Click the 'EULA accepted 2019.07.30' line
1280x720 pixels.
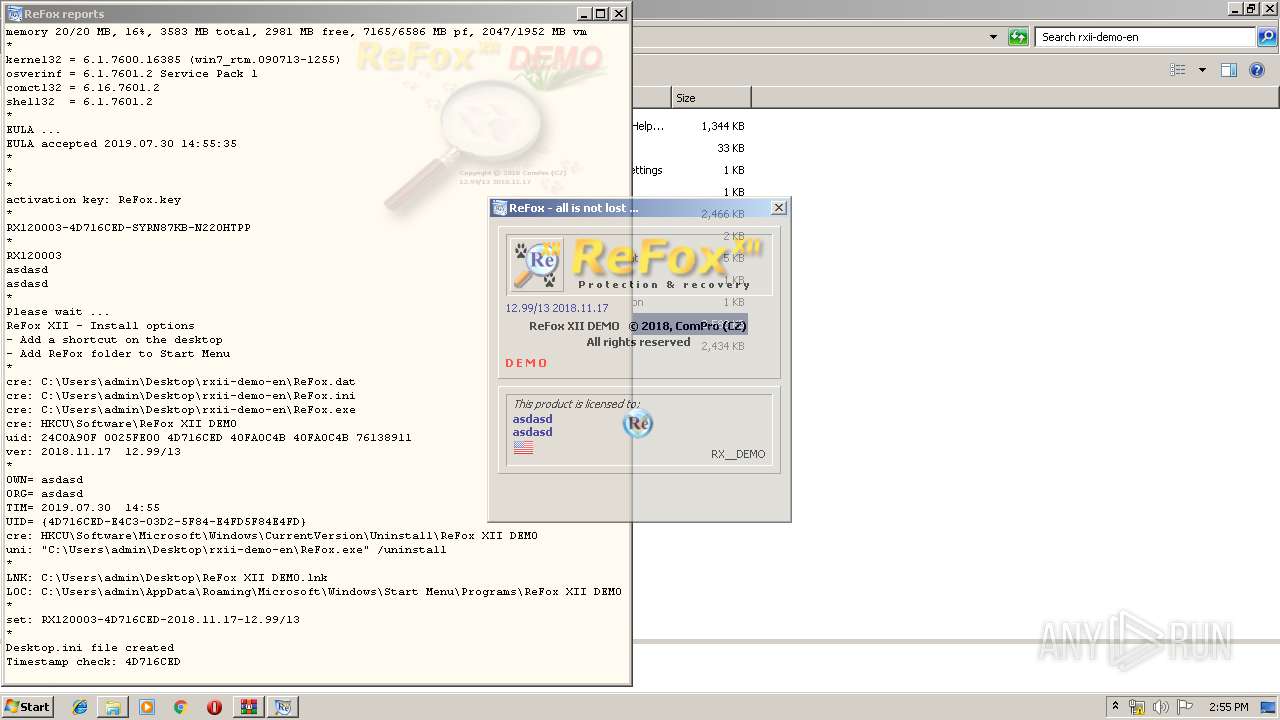[x=121, y=143]
